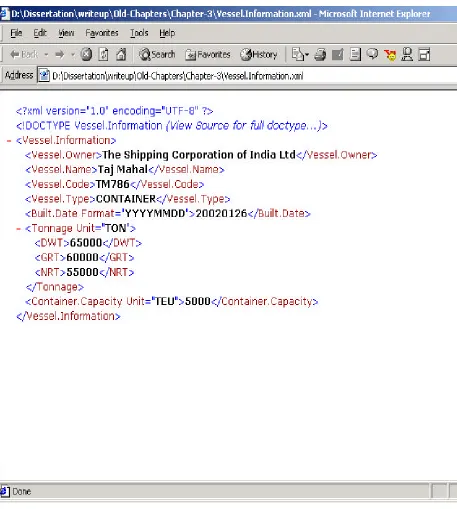The height and width of the screenshot is (509, 457).
Task: Click the 'TON' Unit attribute value
Action: [115, 228]
